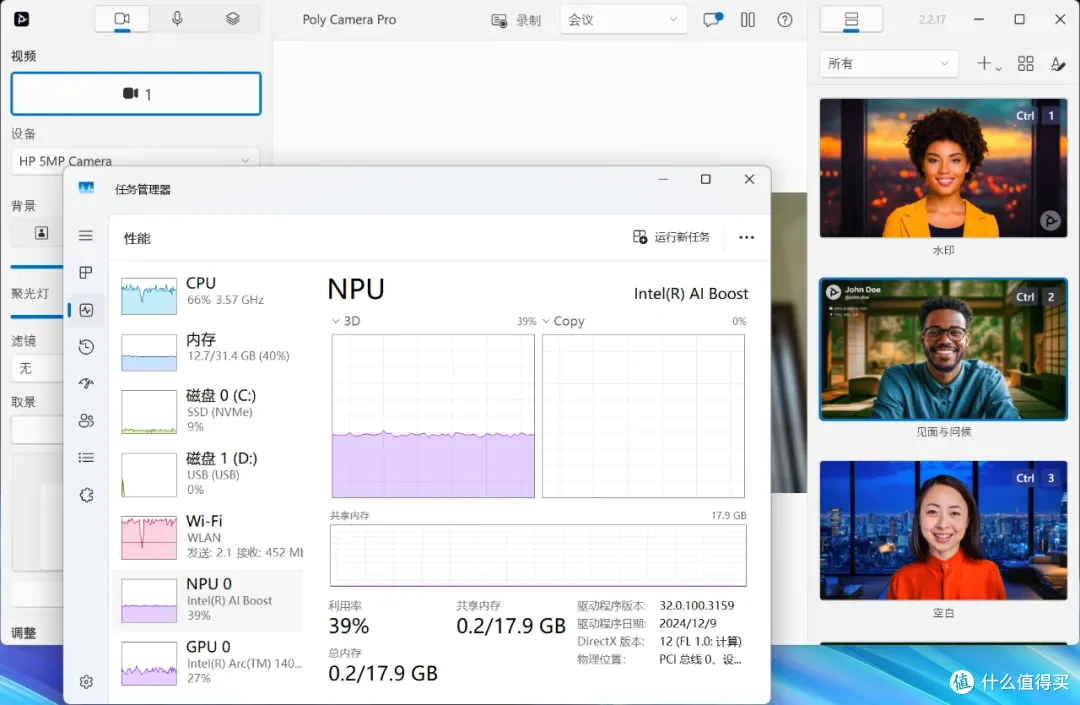Add a new scene with plus icon
Image resolution: width=1080 pixels, height=705 pixels.
coord(988,64)
